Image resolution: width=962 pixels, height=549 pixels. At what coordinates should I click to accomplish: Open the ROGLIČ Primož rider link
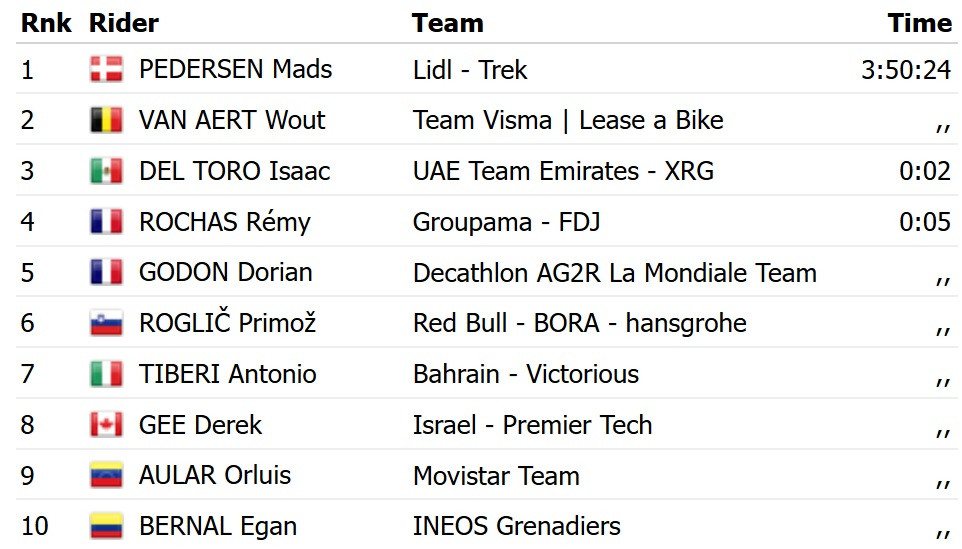[228, 321]
